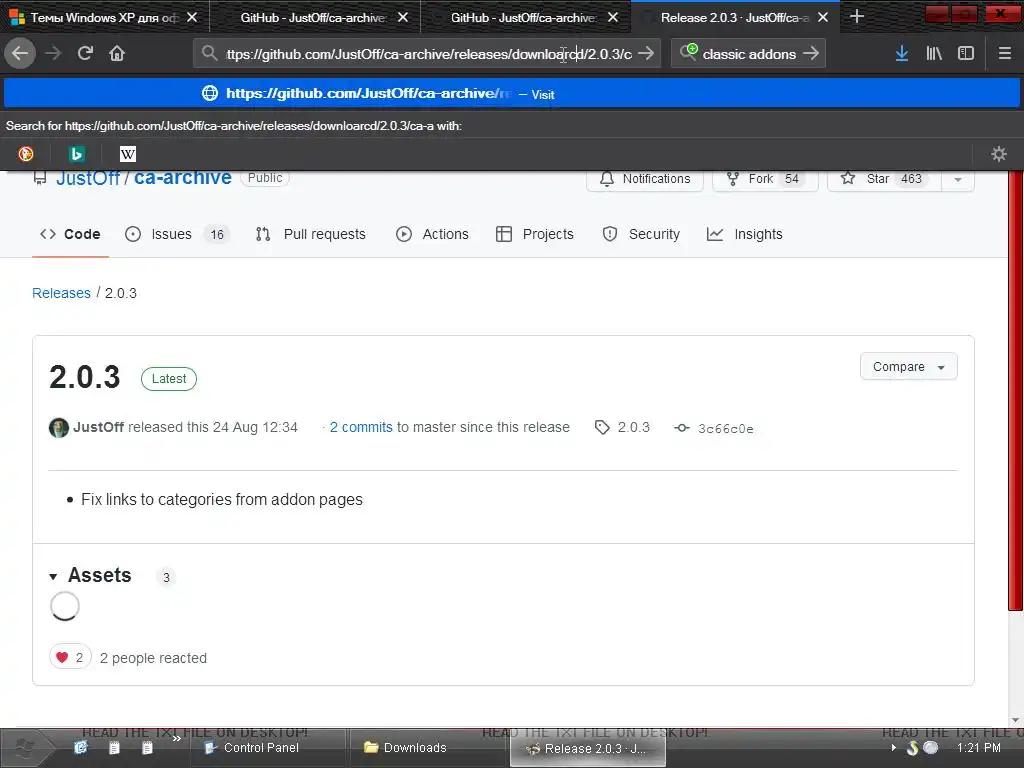Open the Actions tab
Viewport: 1024px width, 768px height.
pyautogui.click(x=432, y=234)
